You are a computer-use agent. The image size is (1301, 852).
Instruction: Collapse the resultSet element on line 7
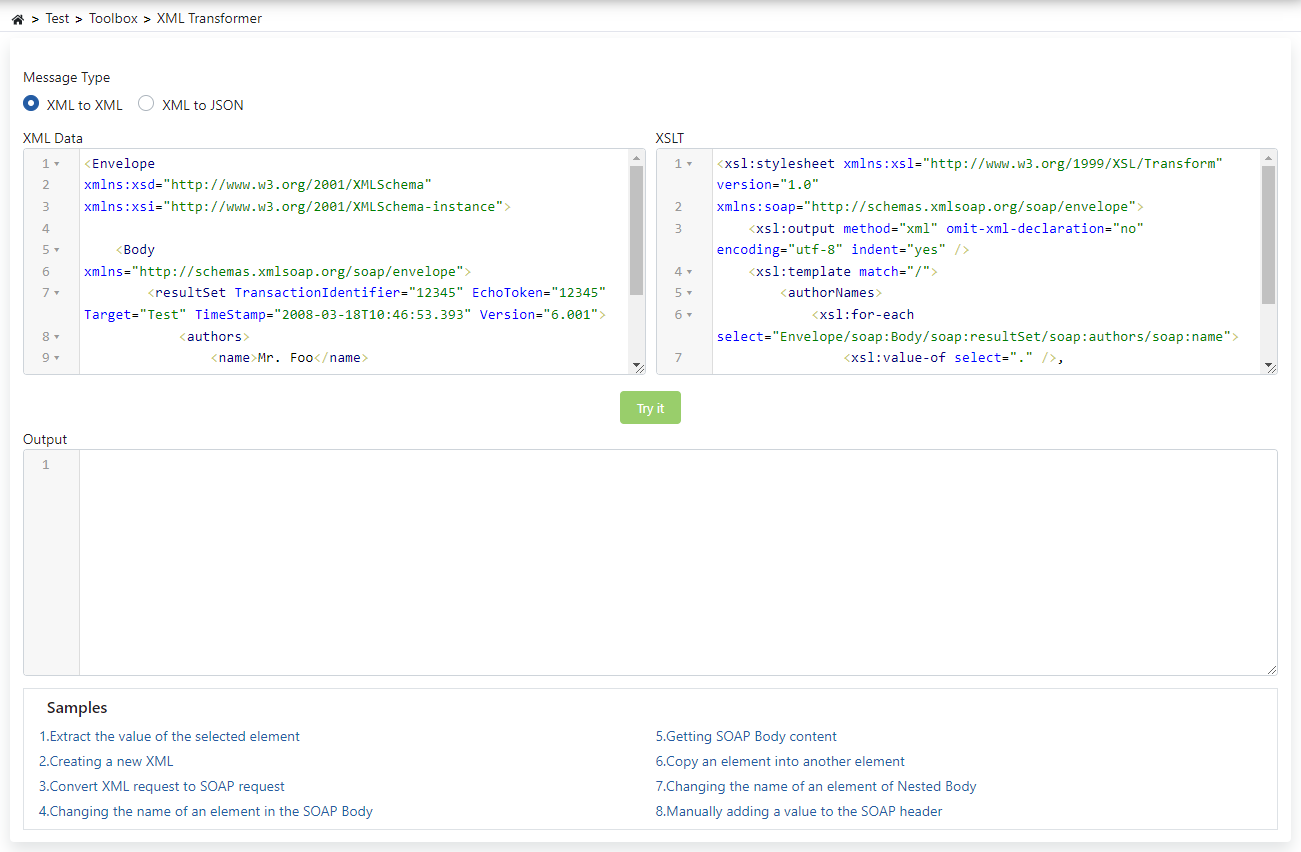(57, 292)
